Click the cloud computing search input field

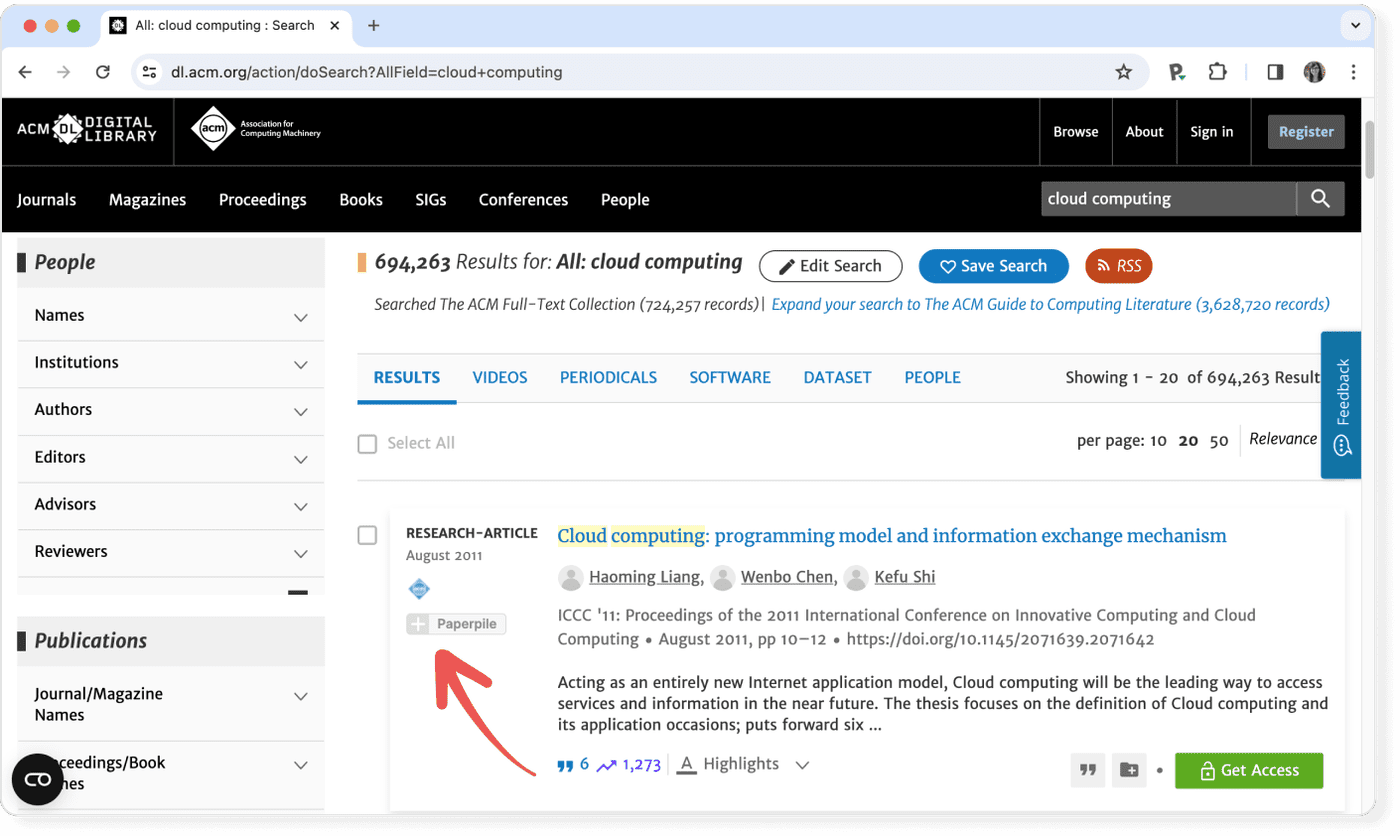pyautogui.click(x=1168, y=198)
